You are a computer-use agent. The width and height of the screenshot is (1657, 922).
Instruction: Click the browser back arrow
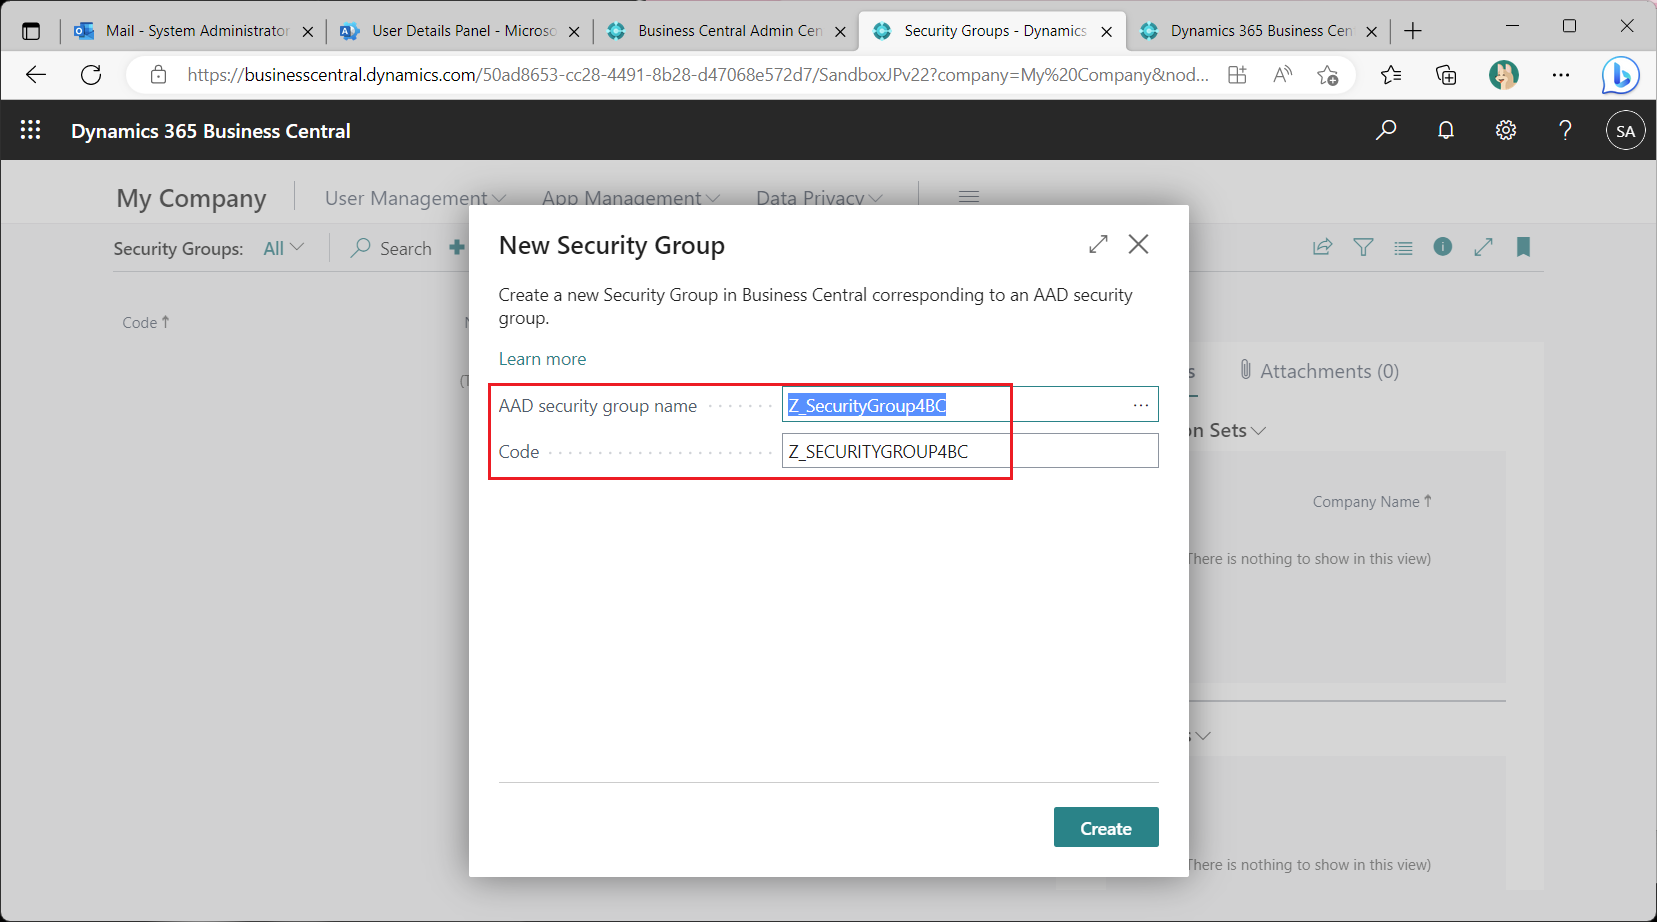point(36,75)
